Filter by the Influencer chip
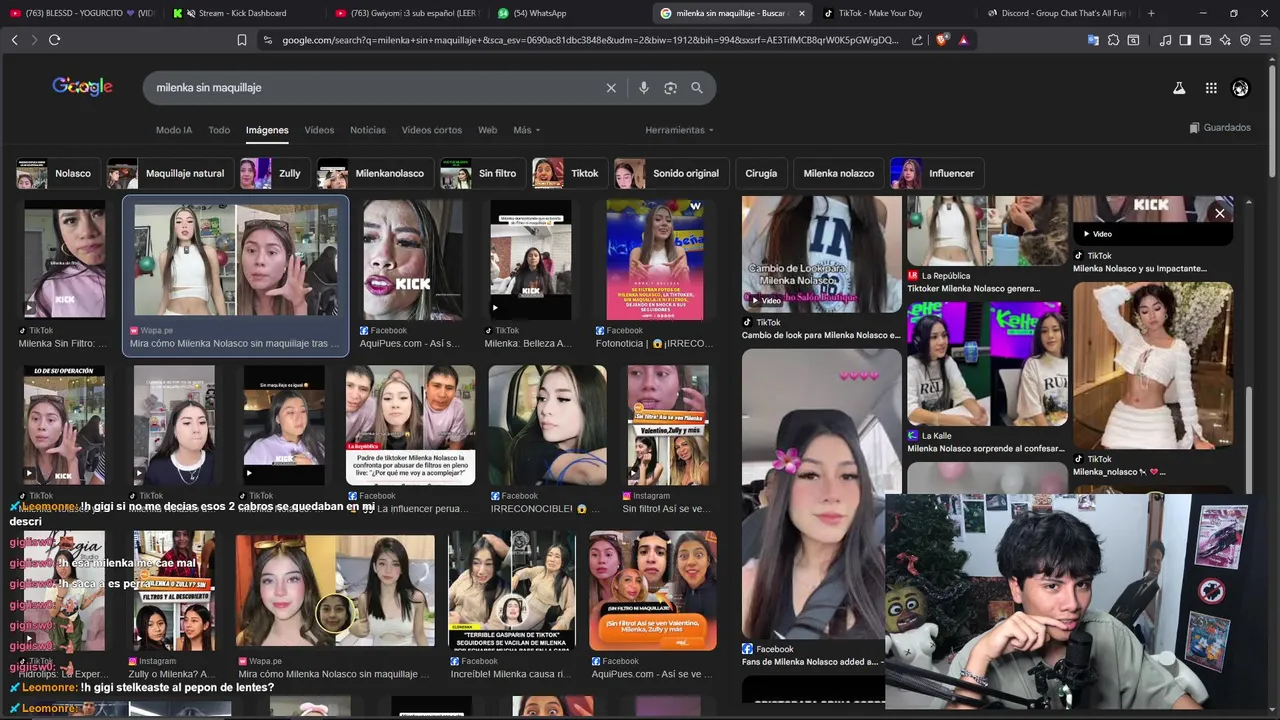1280x720 pixels. coord(936,173)
